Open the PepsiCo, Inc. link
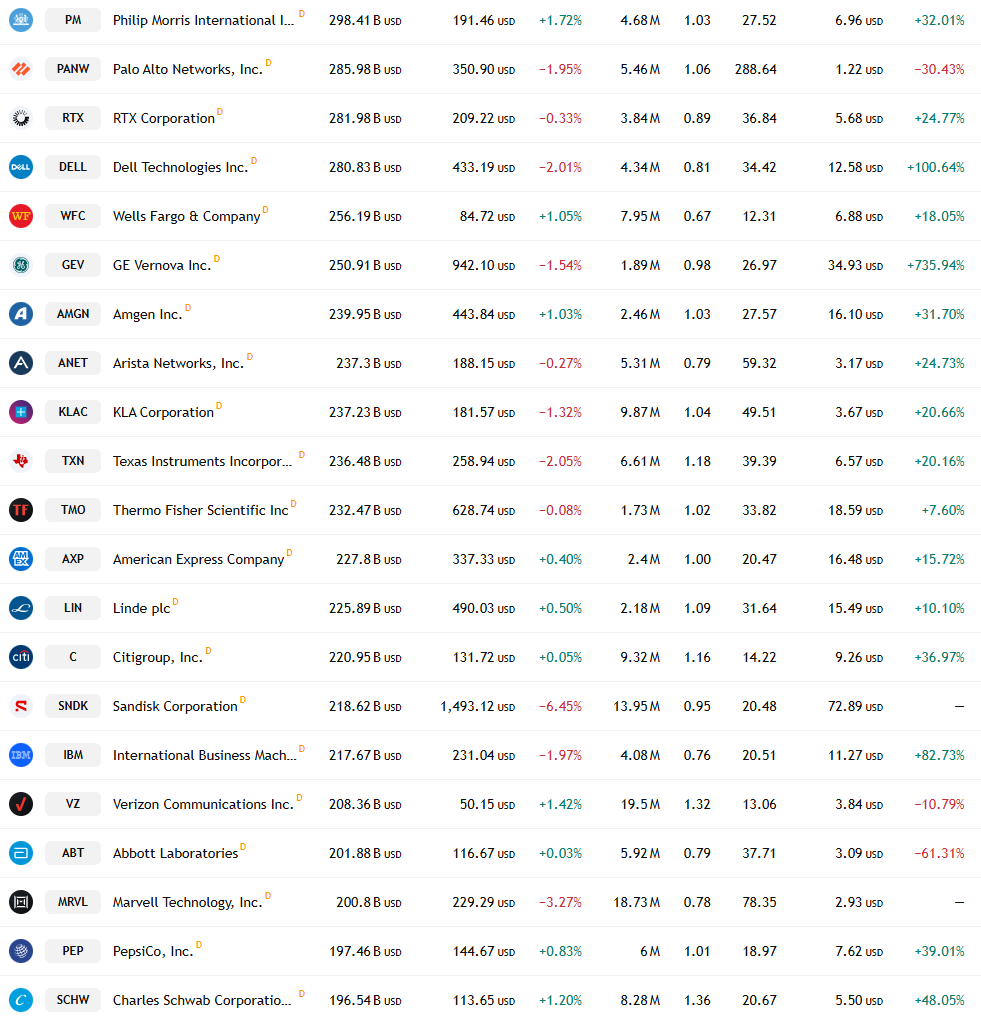This screenshot has height=1020, width=981. [153, 952]
